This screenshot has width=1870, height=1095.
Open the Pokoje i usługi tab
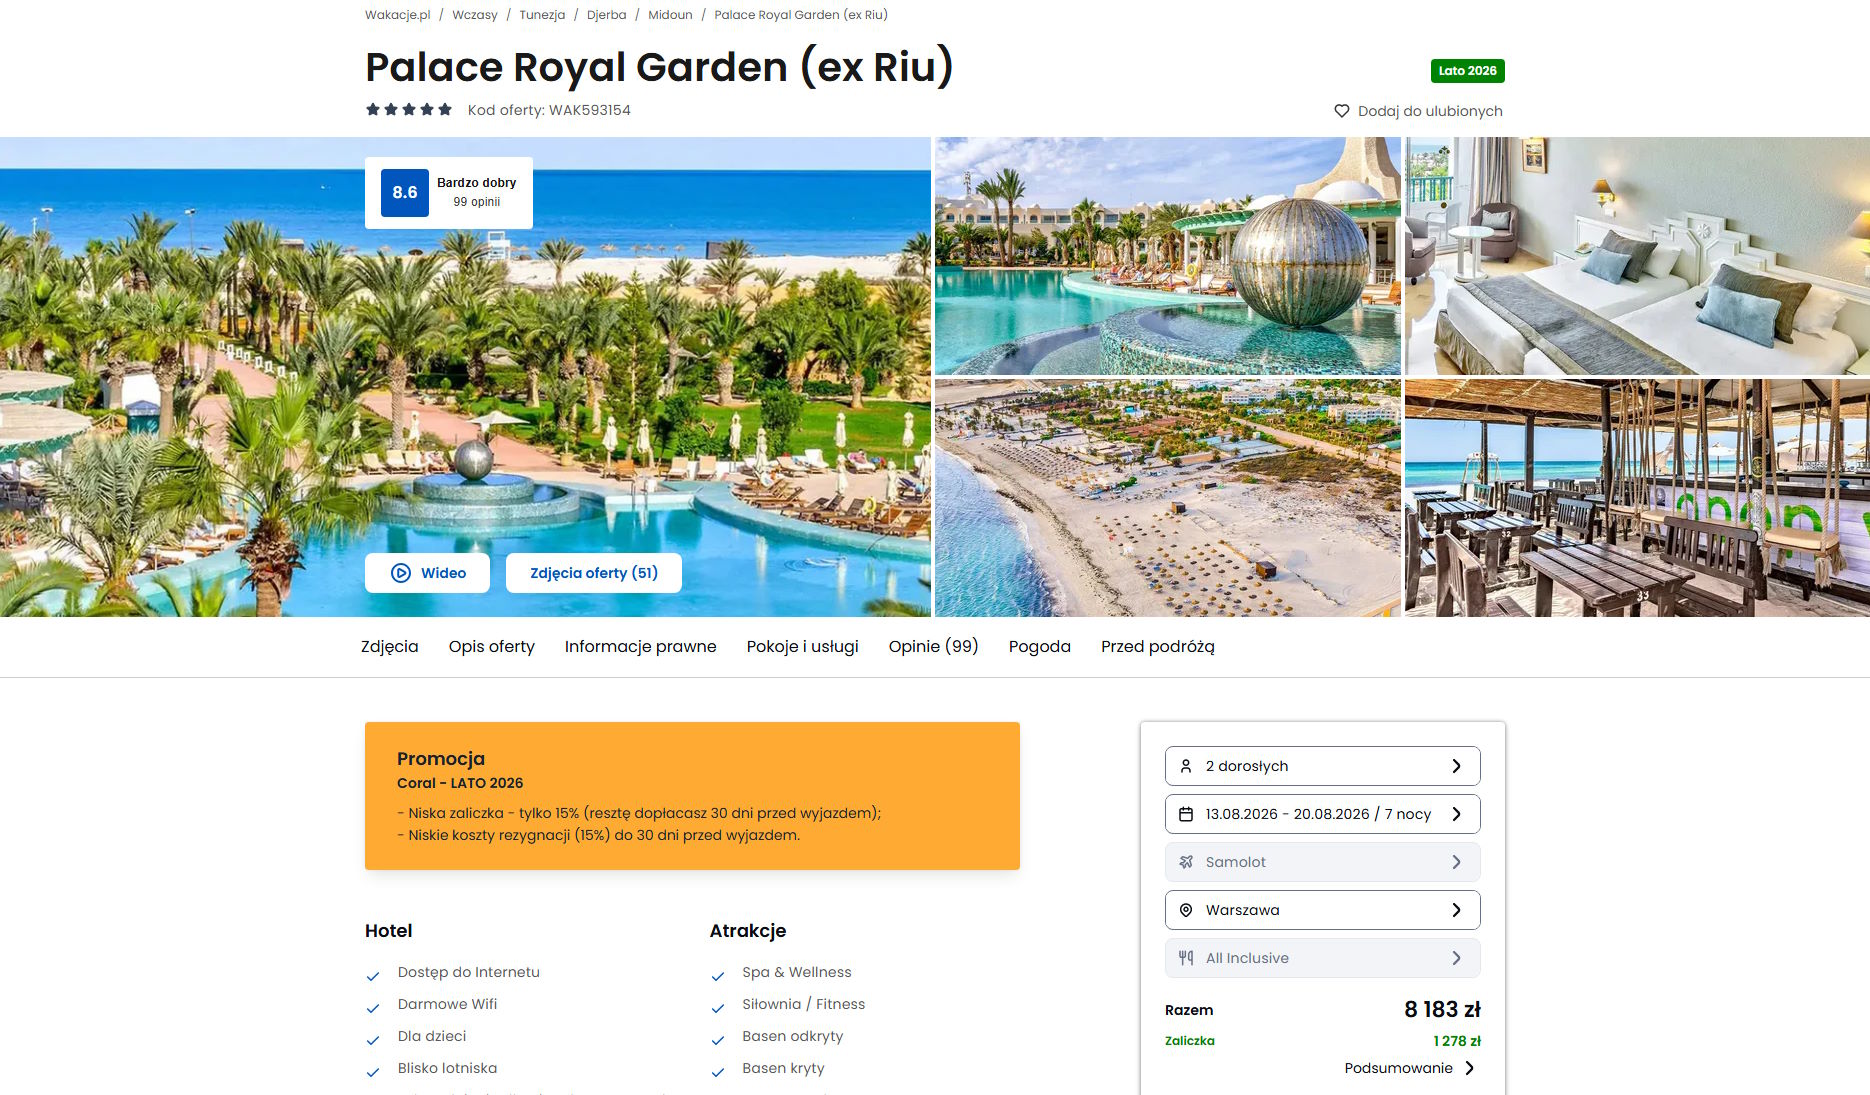tap(802, 647)
